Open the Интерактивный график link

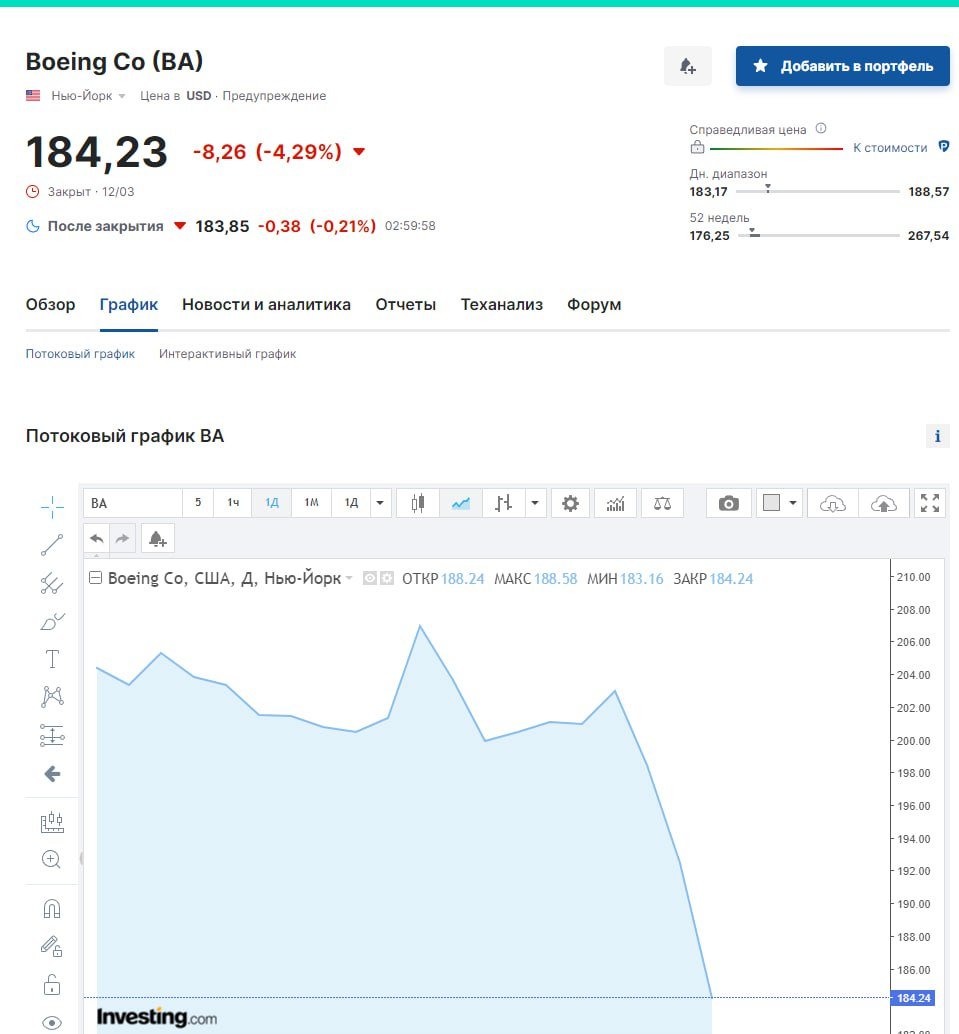227,354
